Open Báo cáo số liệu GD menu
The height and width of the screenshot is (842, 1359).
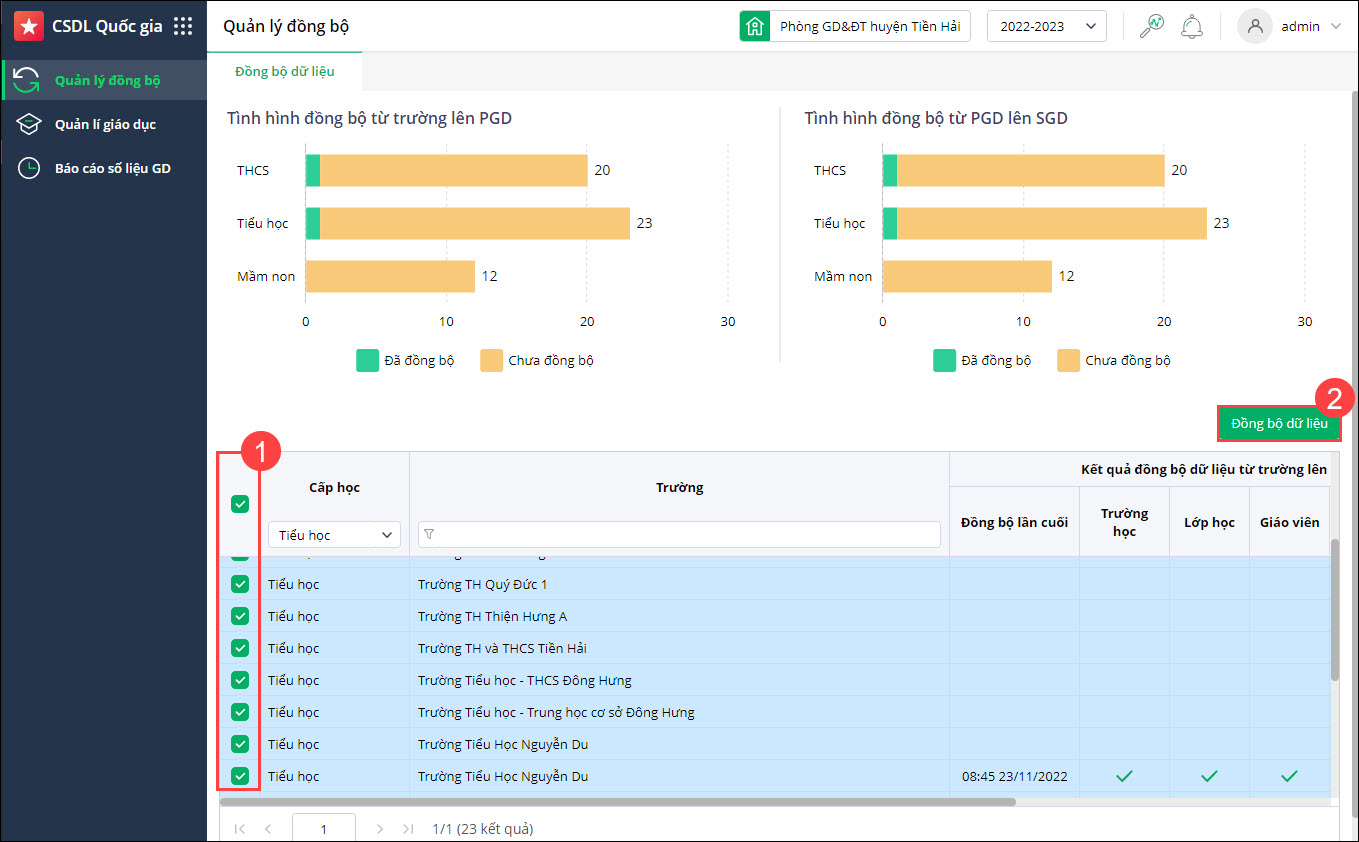(112, 168)
